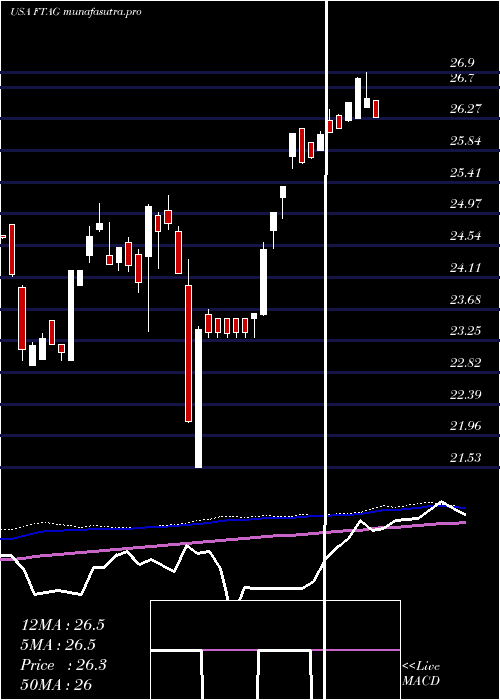The width and height of the screenshot is (500, 700).
Task: Click the '<<Live MACD' label
Action: 421,674
